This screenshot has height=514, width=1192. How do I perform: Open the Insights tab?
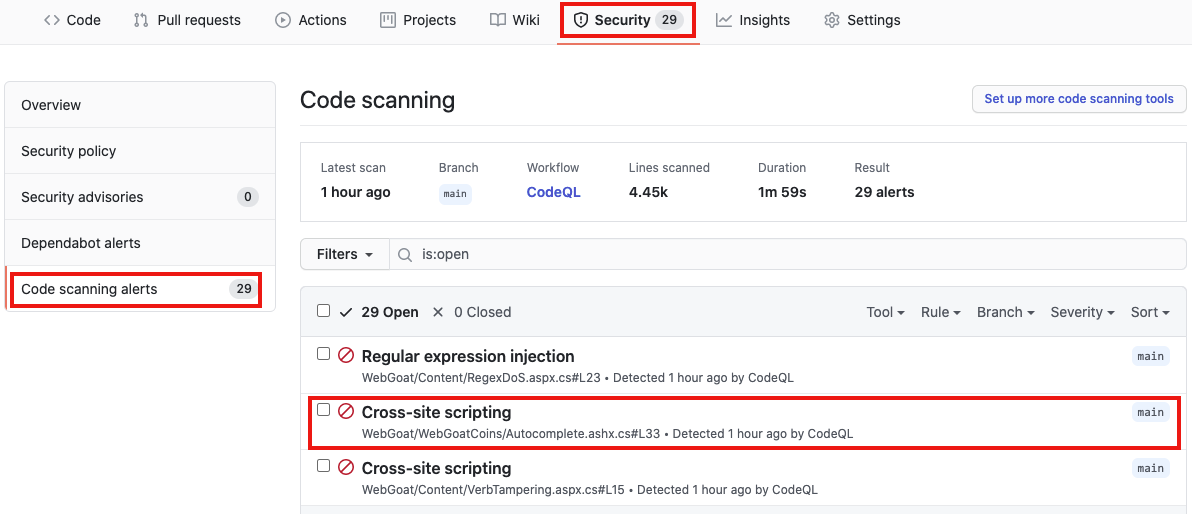pos(753,21)
